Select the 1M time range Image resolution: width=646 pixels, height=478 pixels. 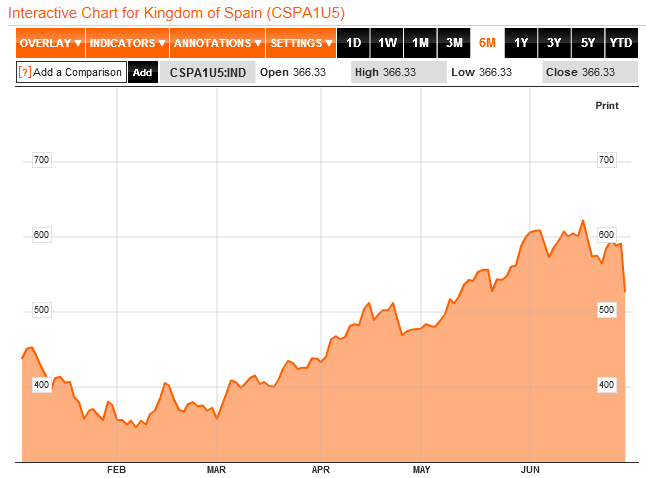420,43
